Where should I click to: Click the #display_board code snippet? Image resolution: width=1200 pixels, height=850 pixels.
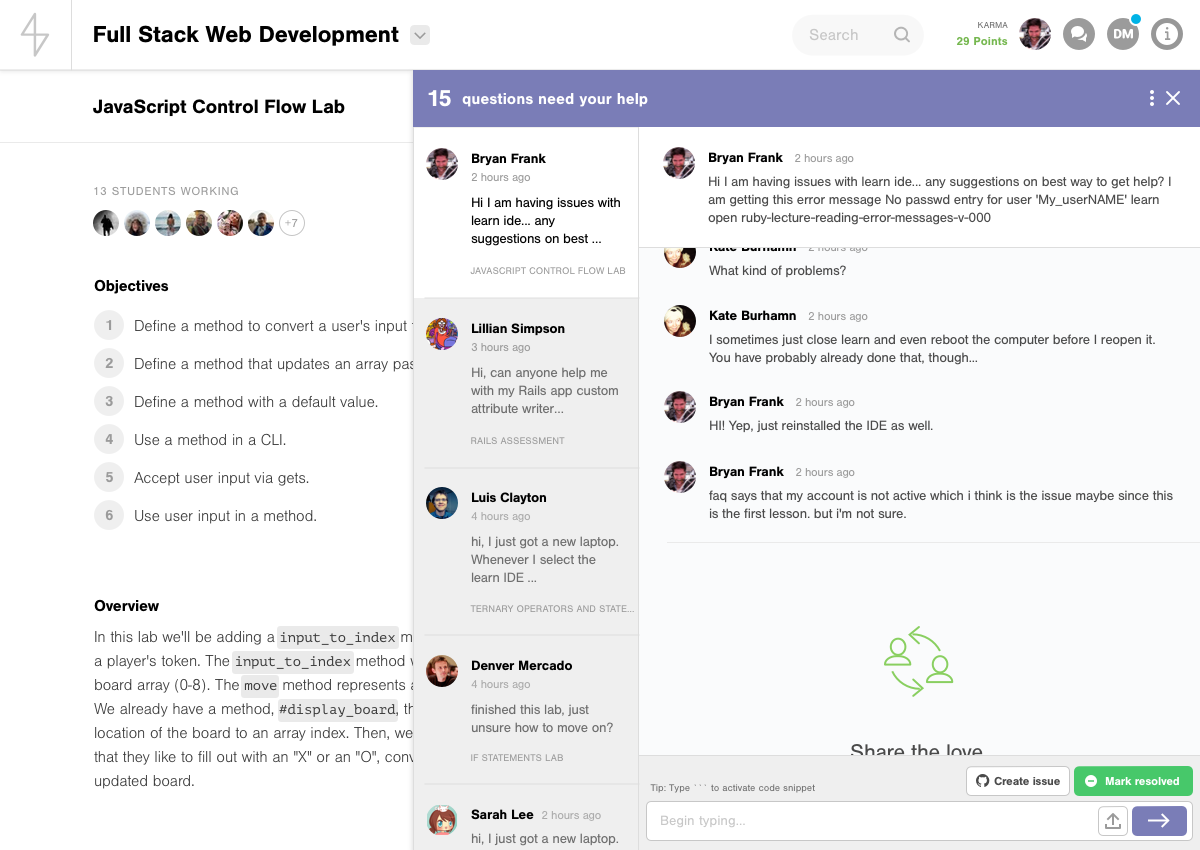point(337,709)
